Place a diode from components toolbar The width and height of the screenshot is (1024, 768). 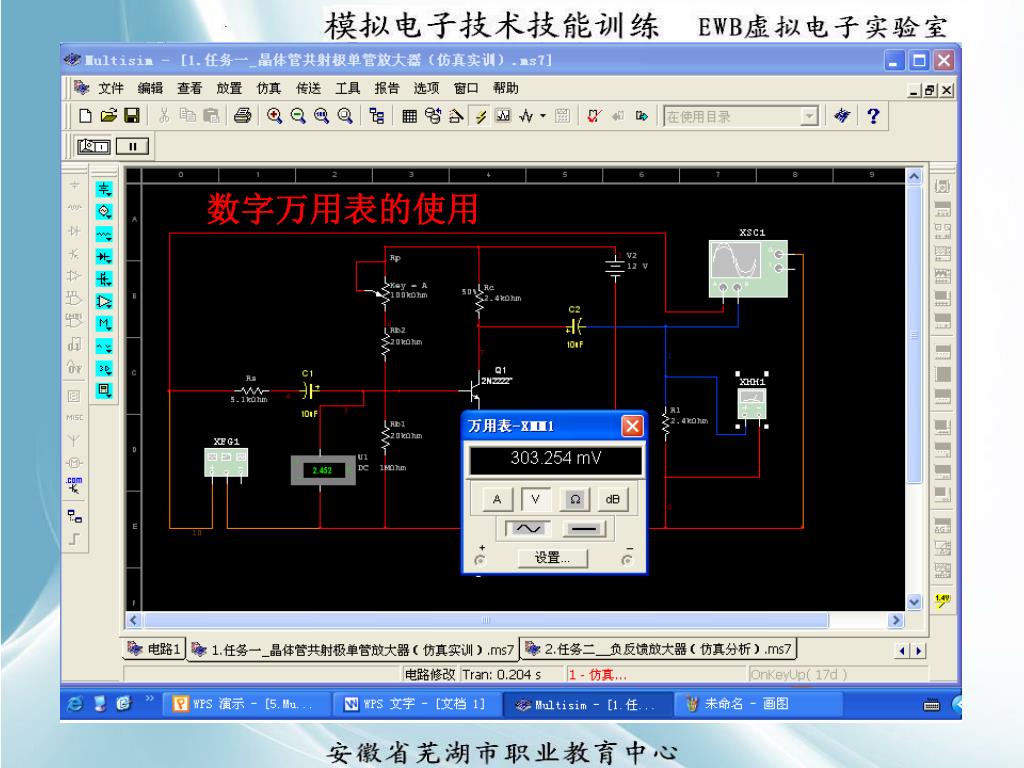104,257
